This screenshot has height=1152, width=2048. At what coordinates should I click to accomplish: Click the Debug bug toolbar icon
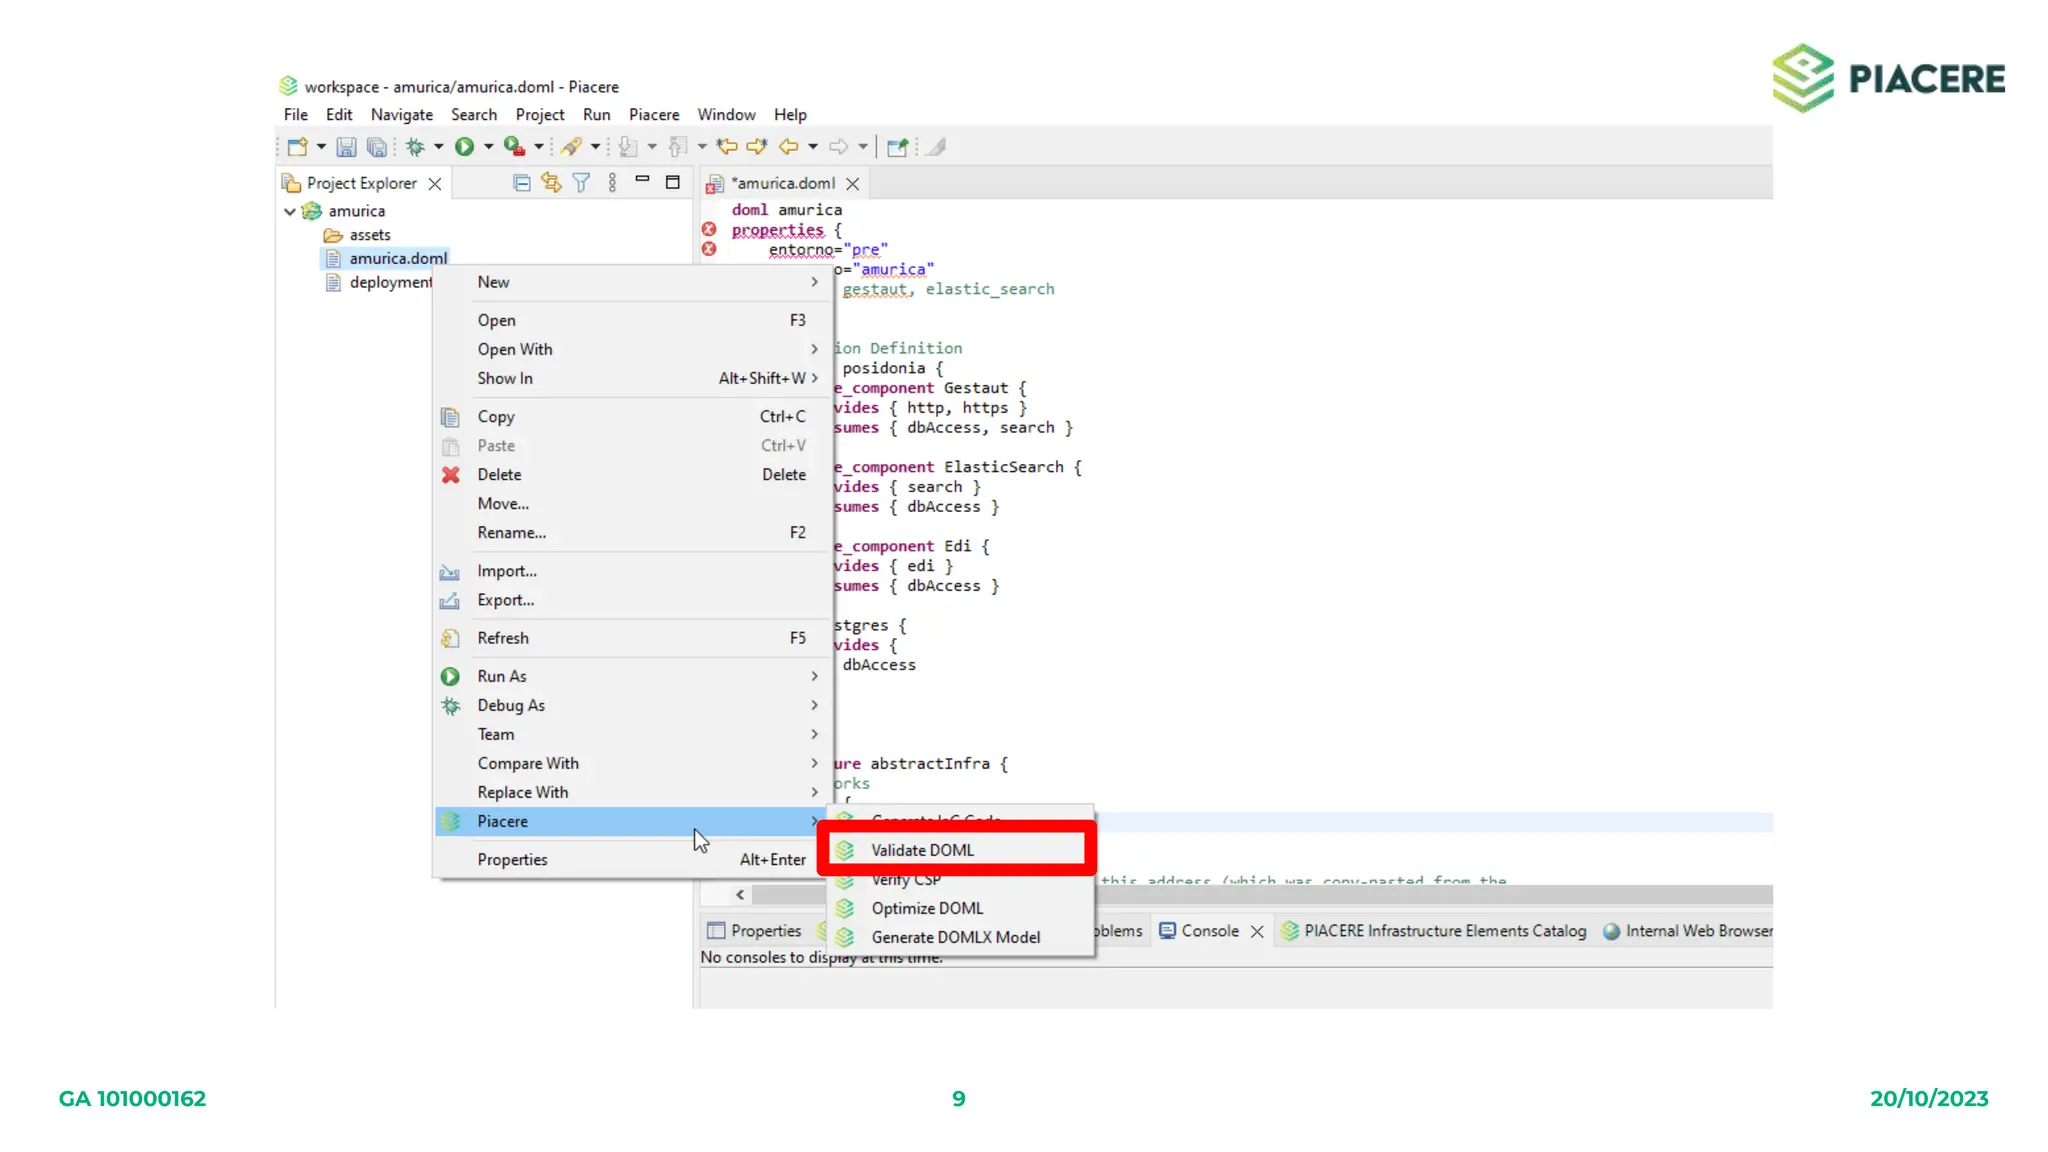415,147
